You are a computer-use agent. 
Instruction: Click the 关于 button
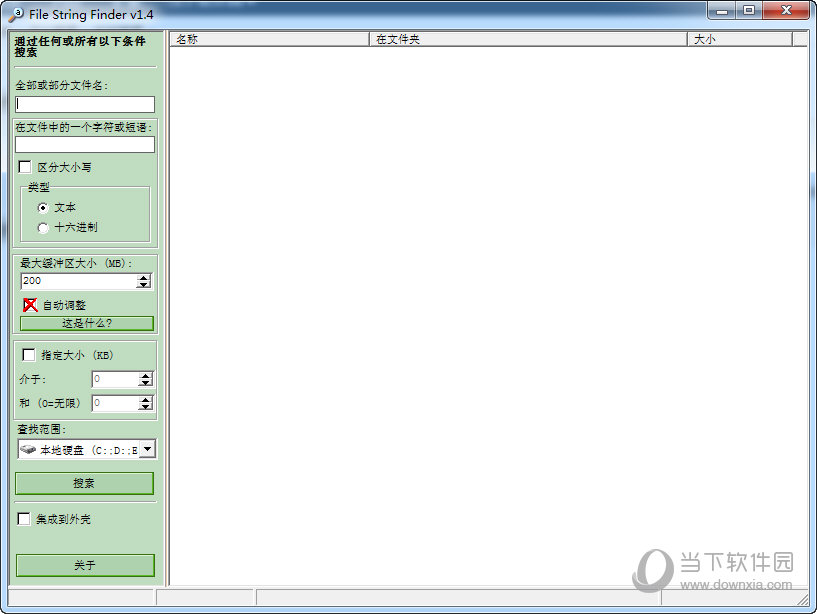coord(85,565)
